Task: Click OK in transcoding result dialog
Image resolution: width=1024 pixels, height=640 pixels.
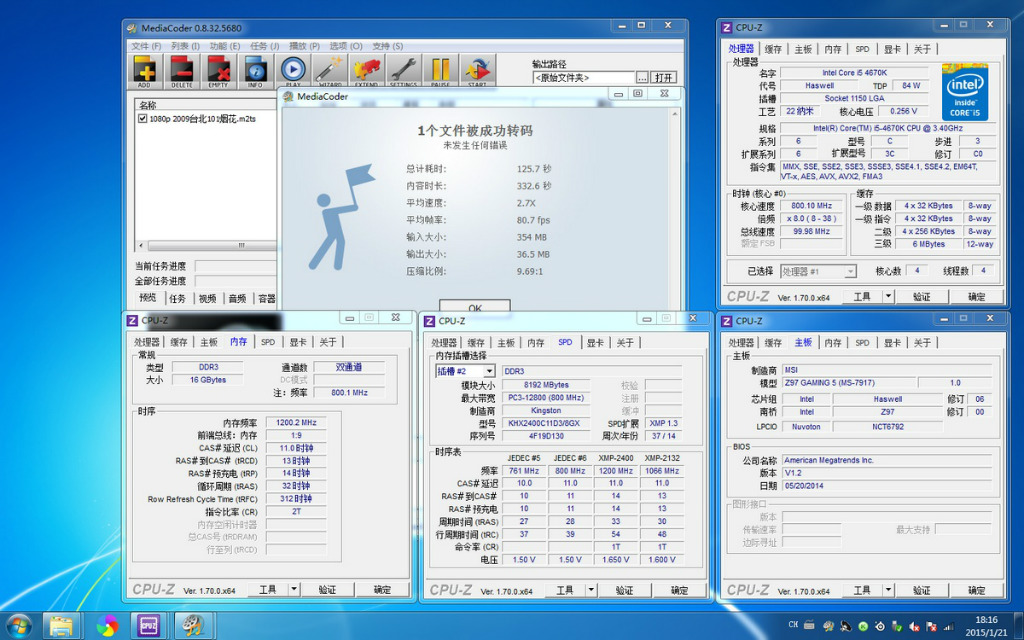Action: click(475, 306)
